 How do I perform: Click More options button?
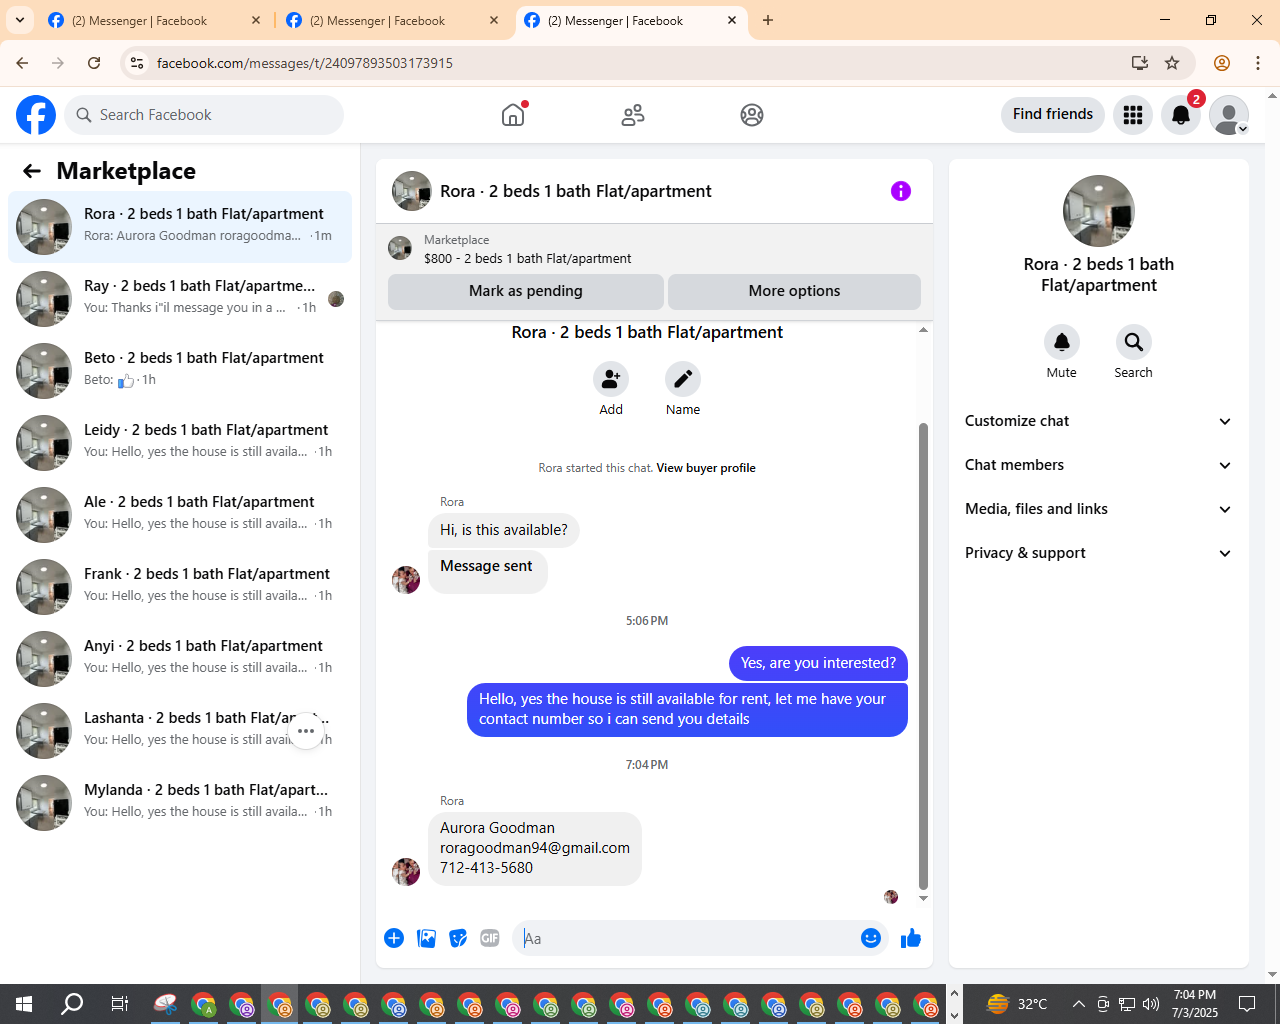[794, 291]
